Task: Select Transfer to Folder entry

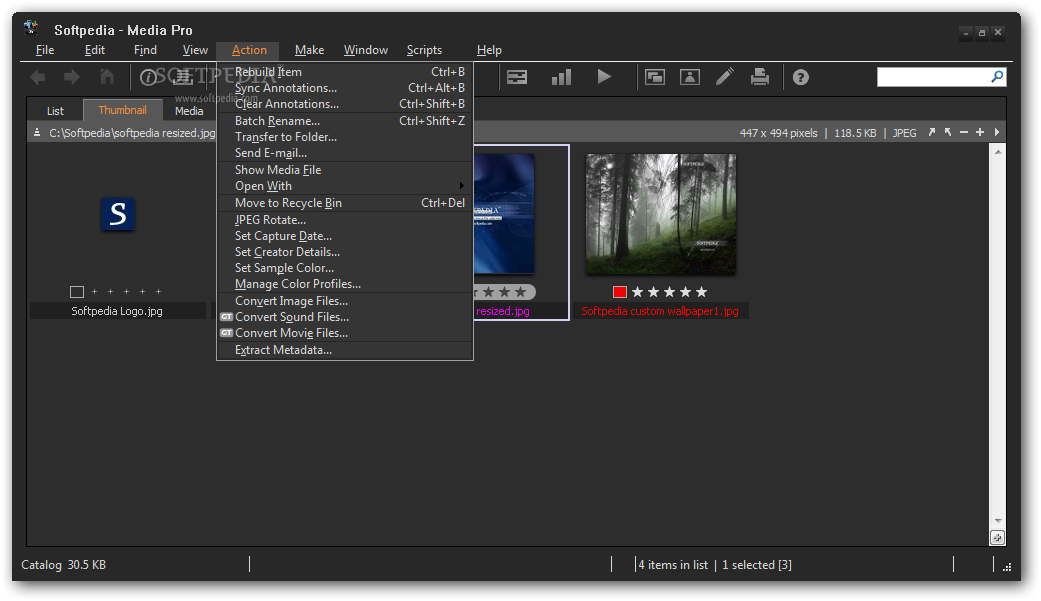Action: 345,137
